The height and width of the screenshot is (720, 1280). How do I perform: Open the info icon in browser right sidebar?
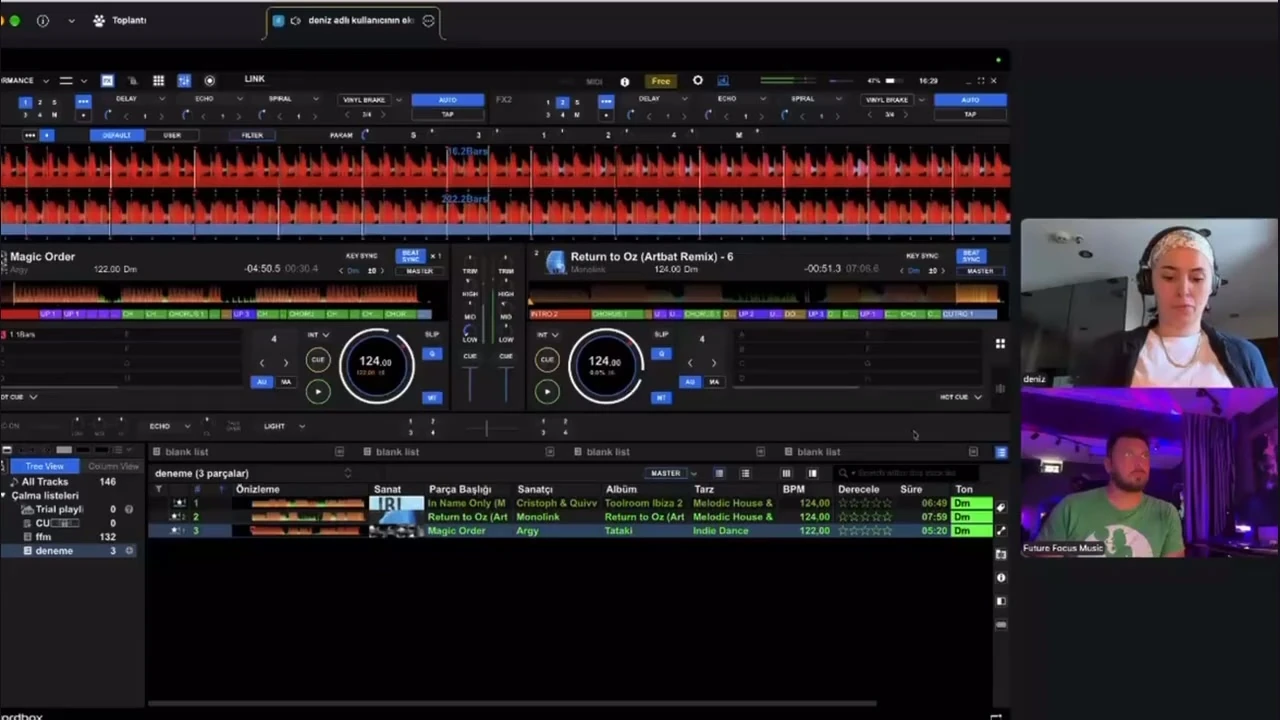1001,578
